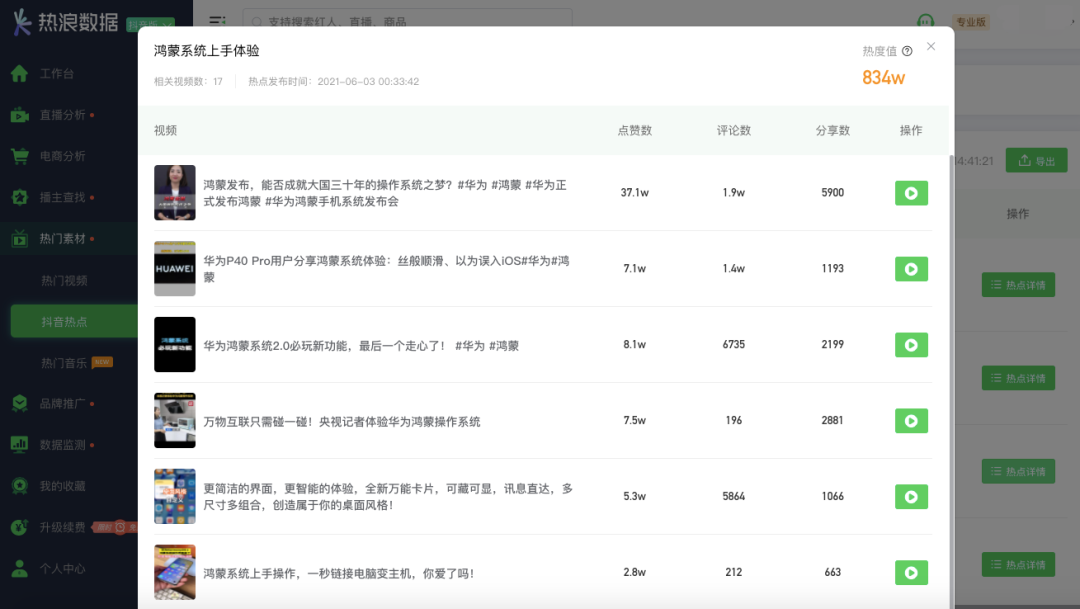
Task: Click the 专业版 badge in top bar
Action: click(x=971, y=22)
